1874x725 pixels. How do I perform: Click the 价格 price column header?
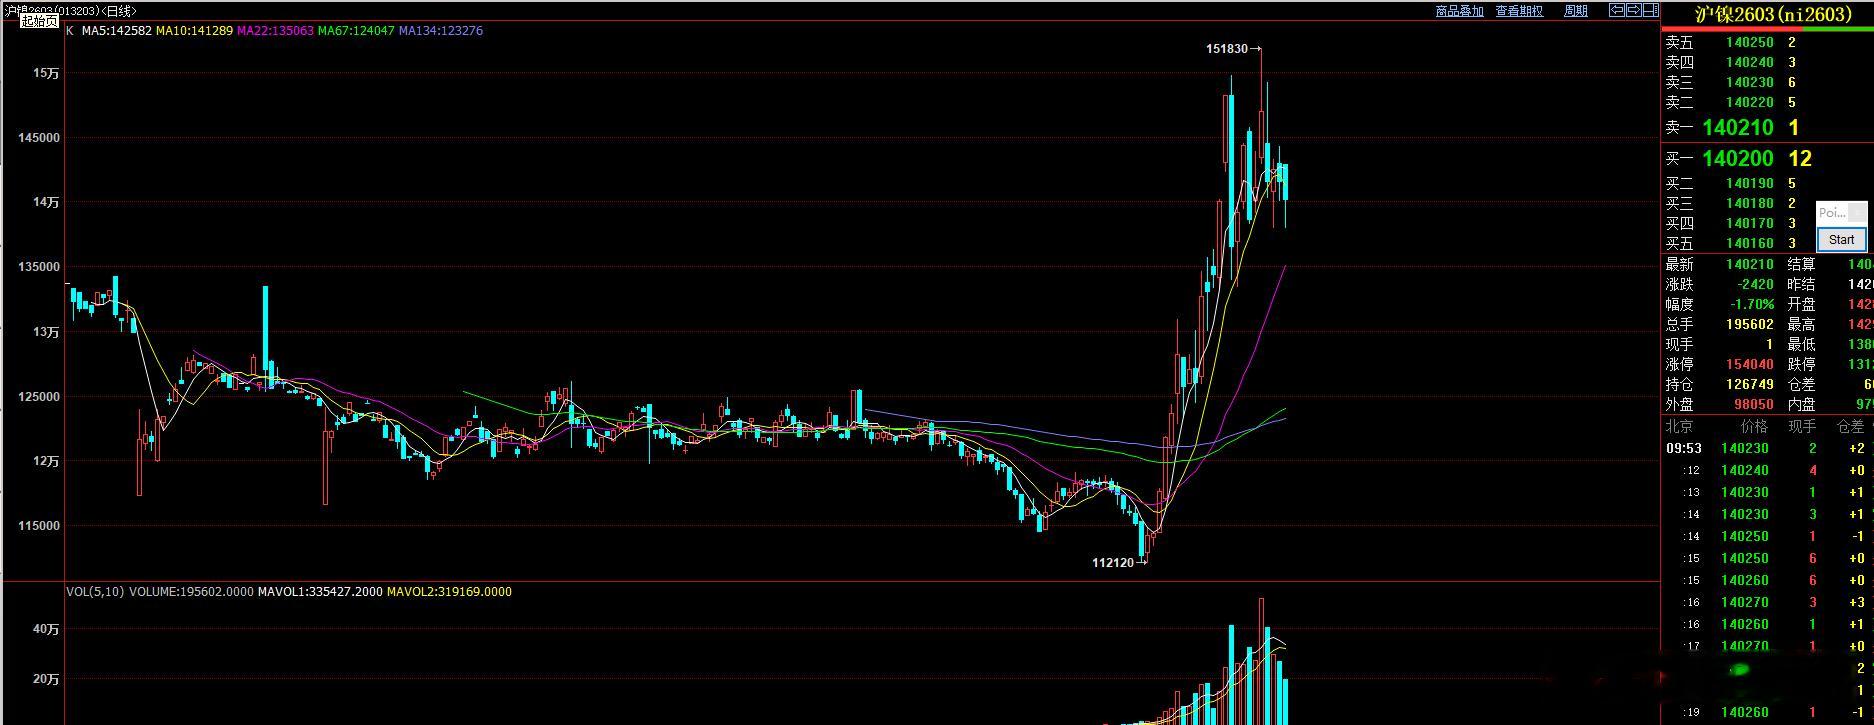pyautogui.click(x=1754, y=427)
